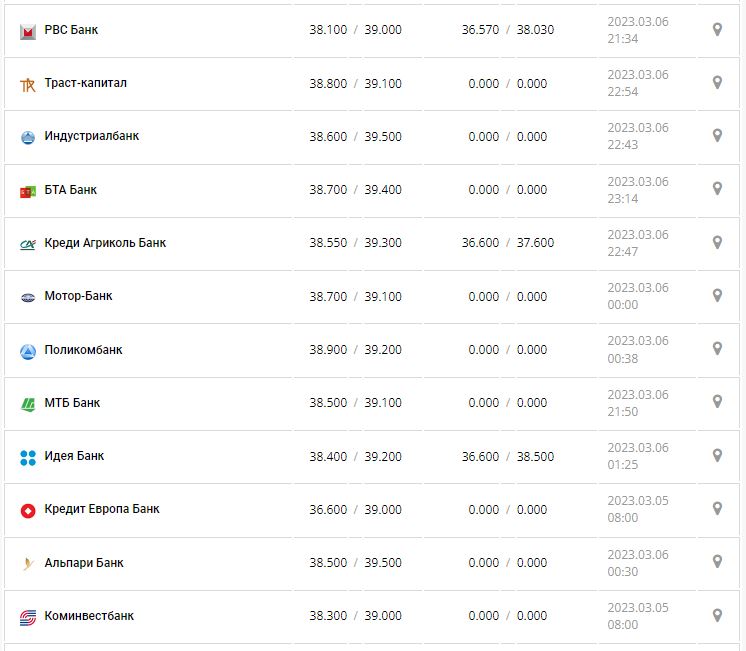This screenshot has height=651, width=746.
Task: Open location pin for Траст-капитал row
Action: point(717,83)
